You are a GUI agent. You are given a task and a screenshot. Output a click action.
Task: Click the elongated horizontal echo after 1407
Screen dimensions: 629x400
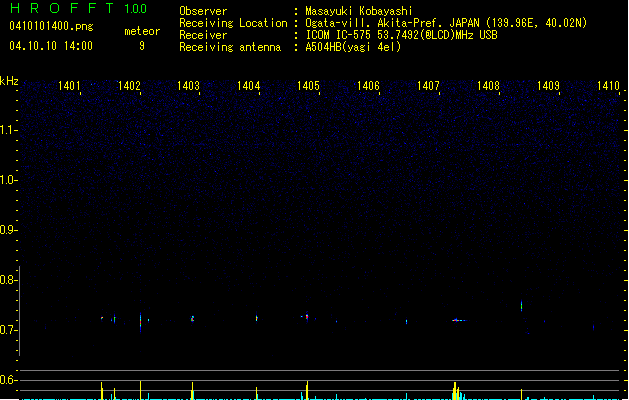[459, 320]
